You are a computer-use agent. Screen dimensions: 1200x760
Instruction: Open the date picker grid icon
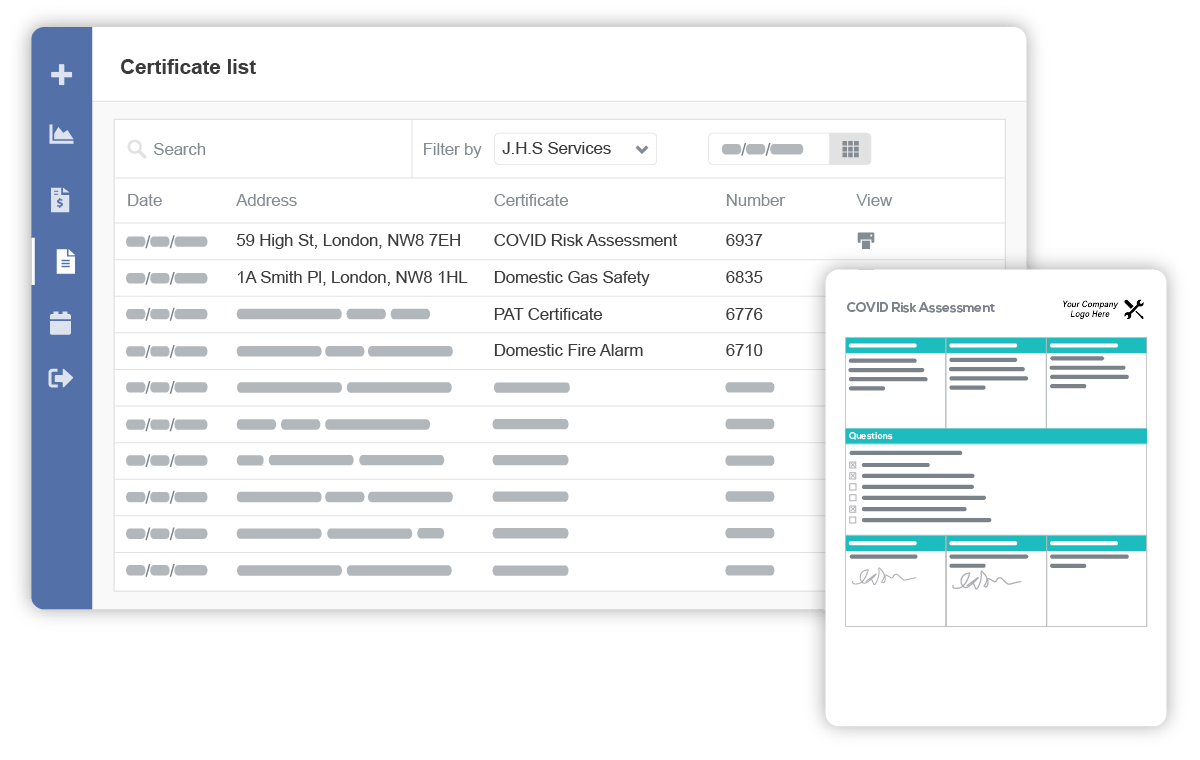[850, 148]
